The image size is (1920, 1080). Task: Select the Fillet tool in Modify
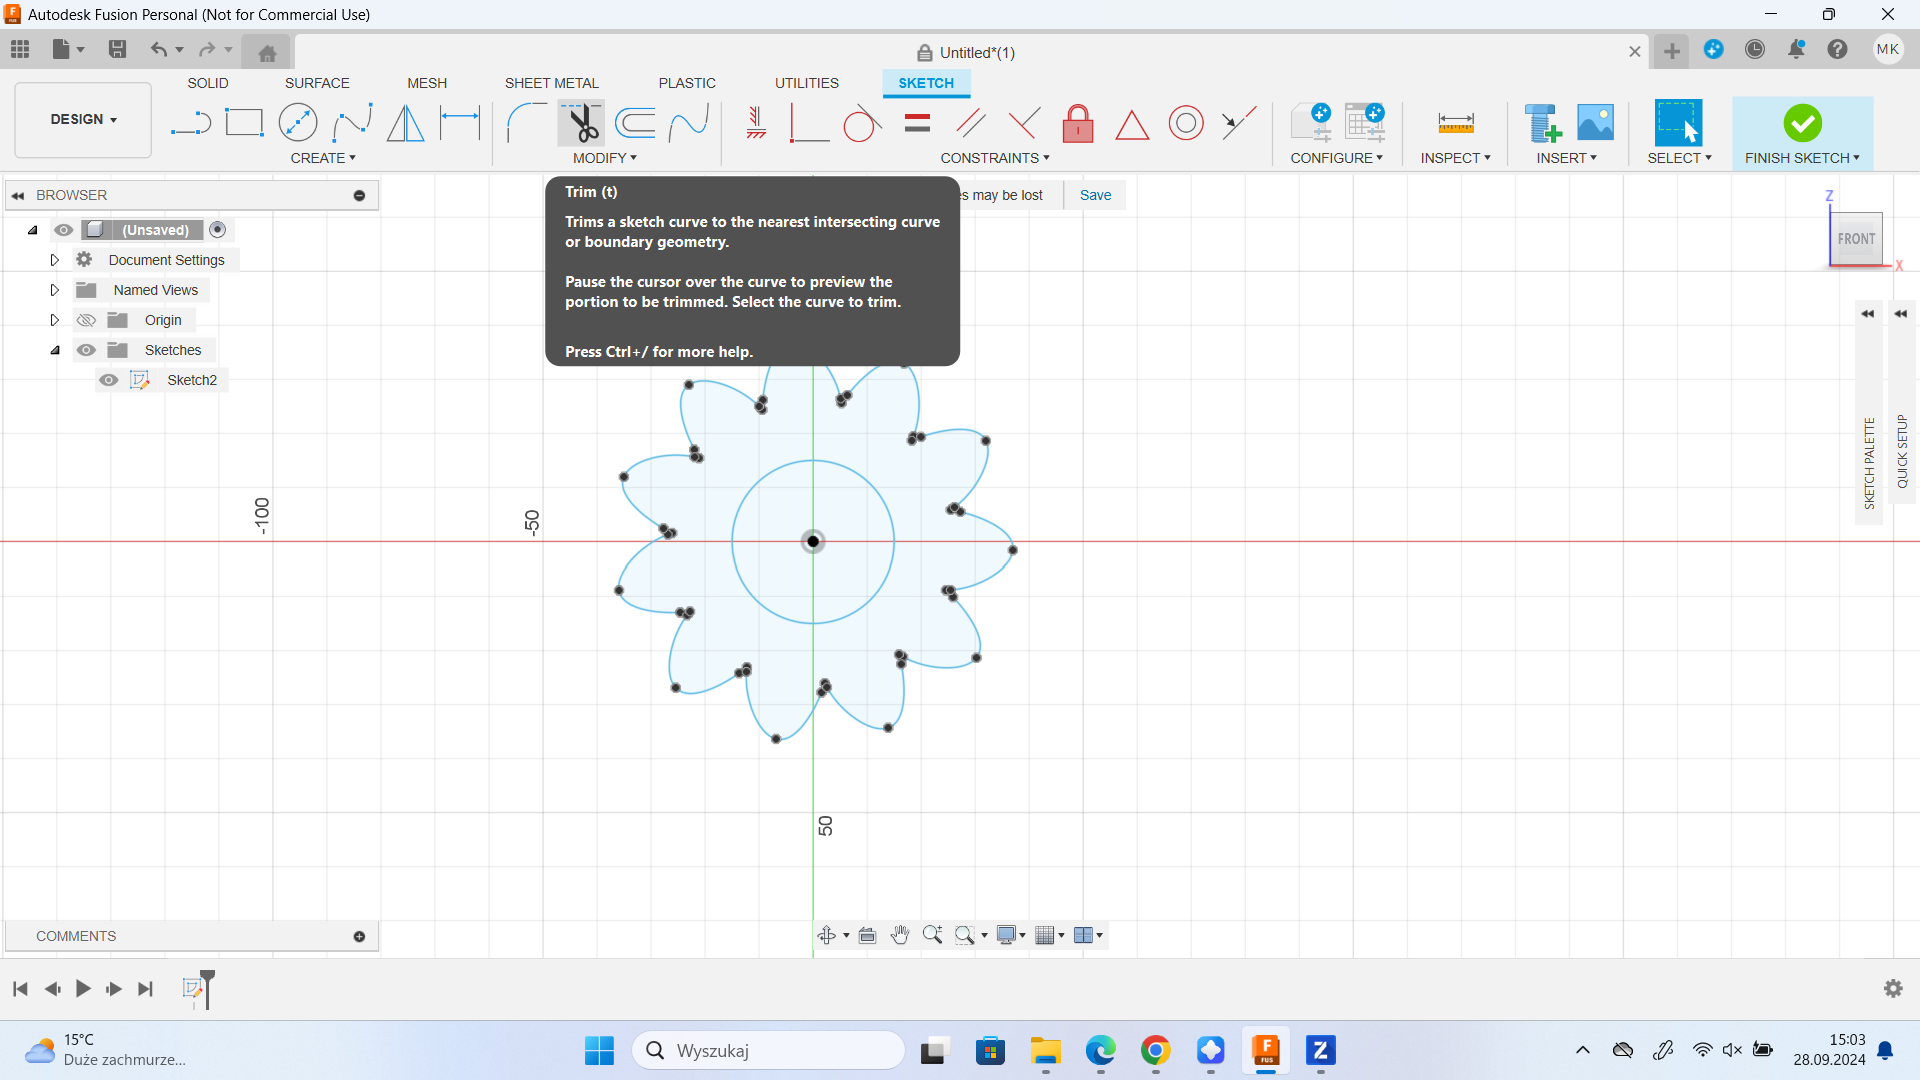pos(526,124)
